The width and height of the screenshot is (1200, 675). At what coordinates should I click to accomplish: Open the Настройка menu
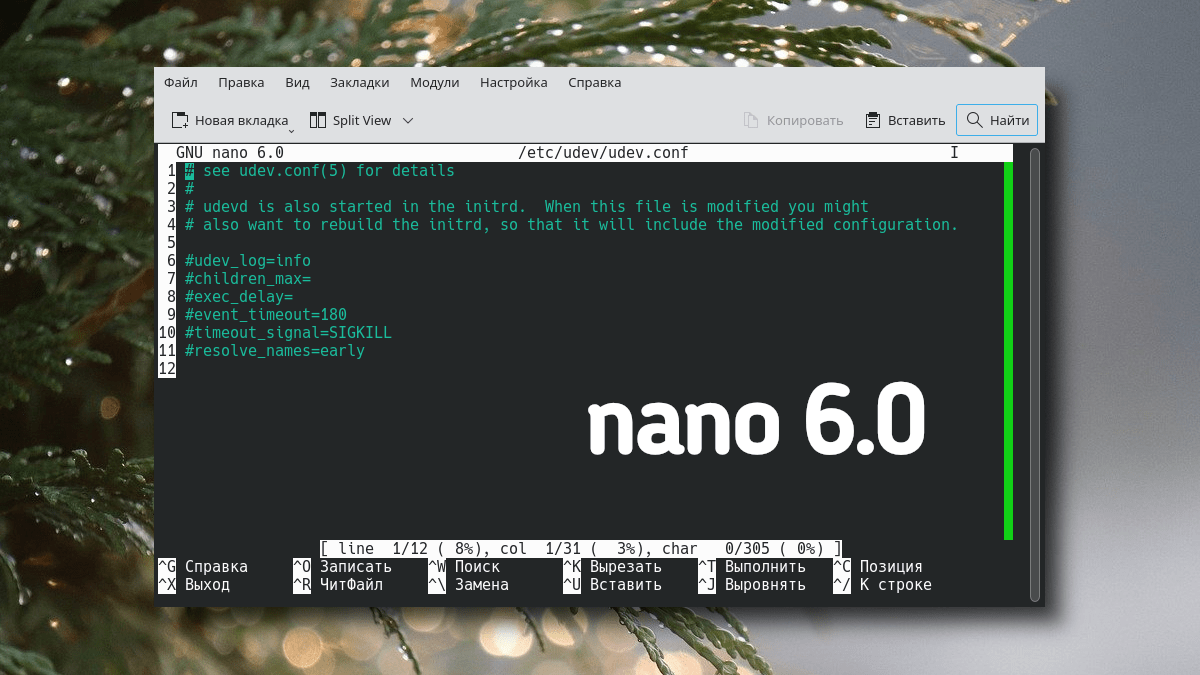(513, 83)
